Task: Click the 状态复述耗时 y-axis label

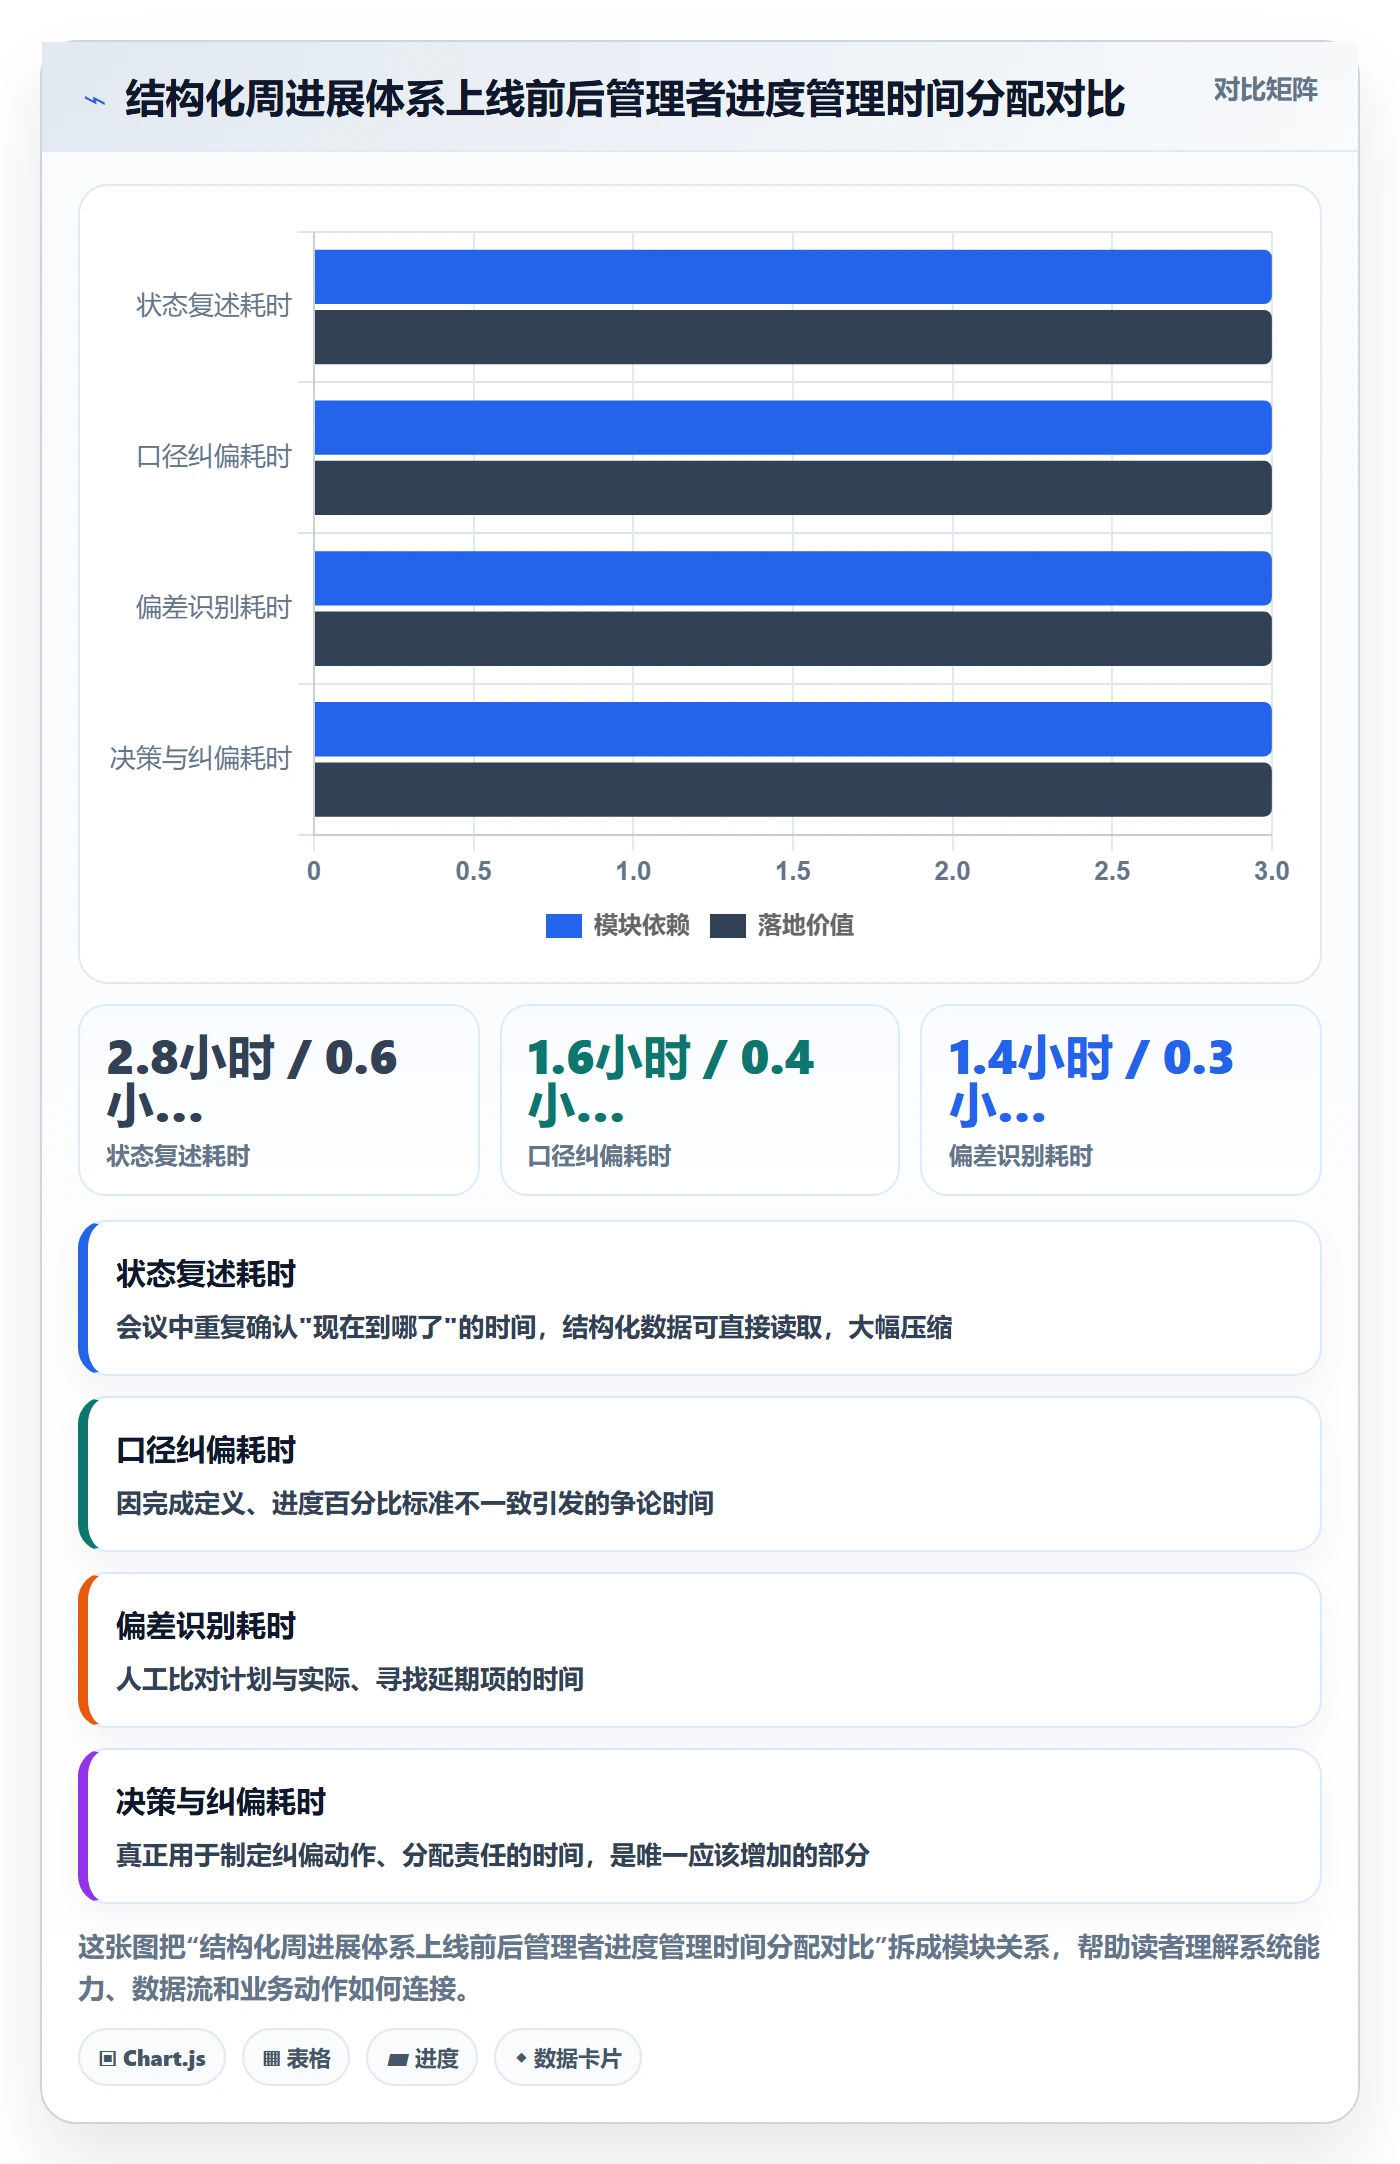Action: tap(213, 306)
